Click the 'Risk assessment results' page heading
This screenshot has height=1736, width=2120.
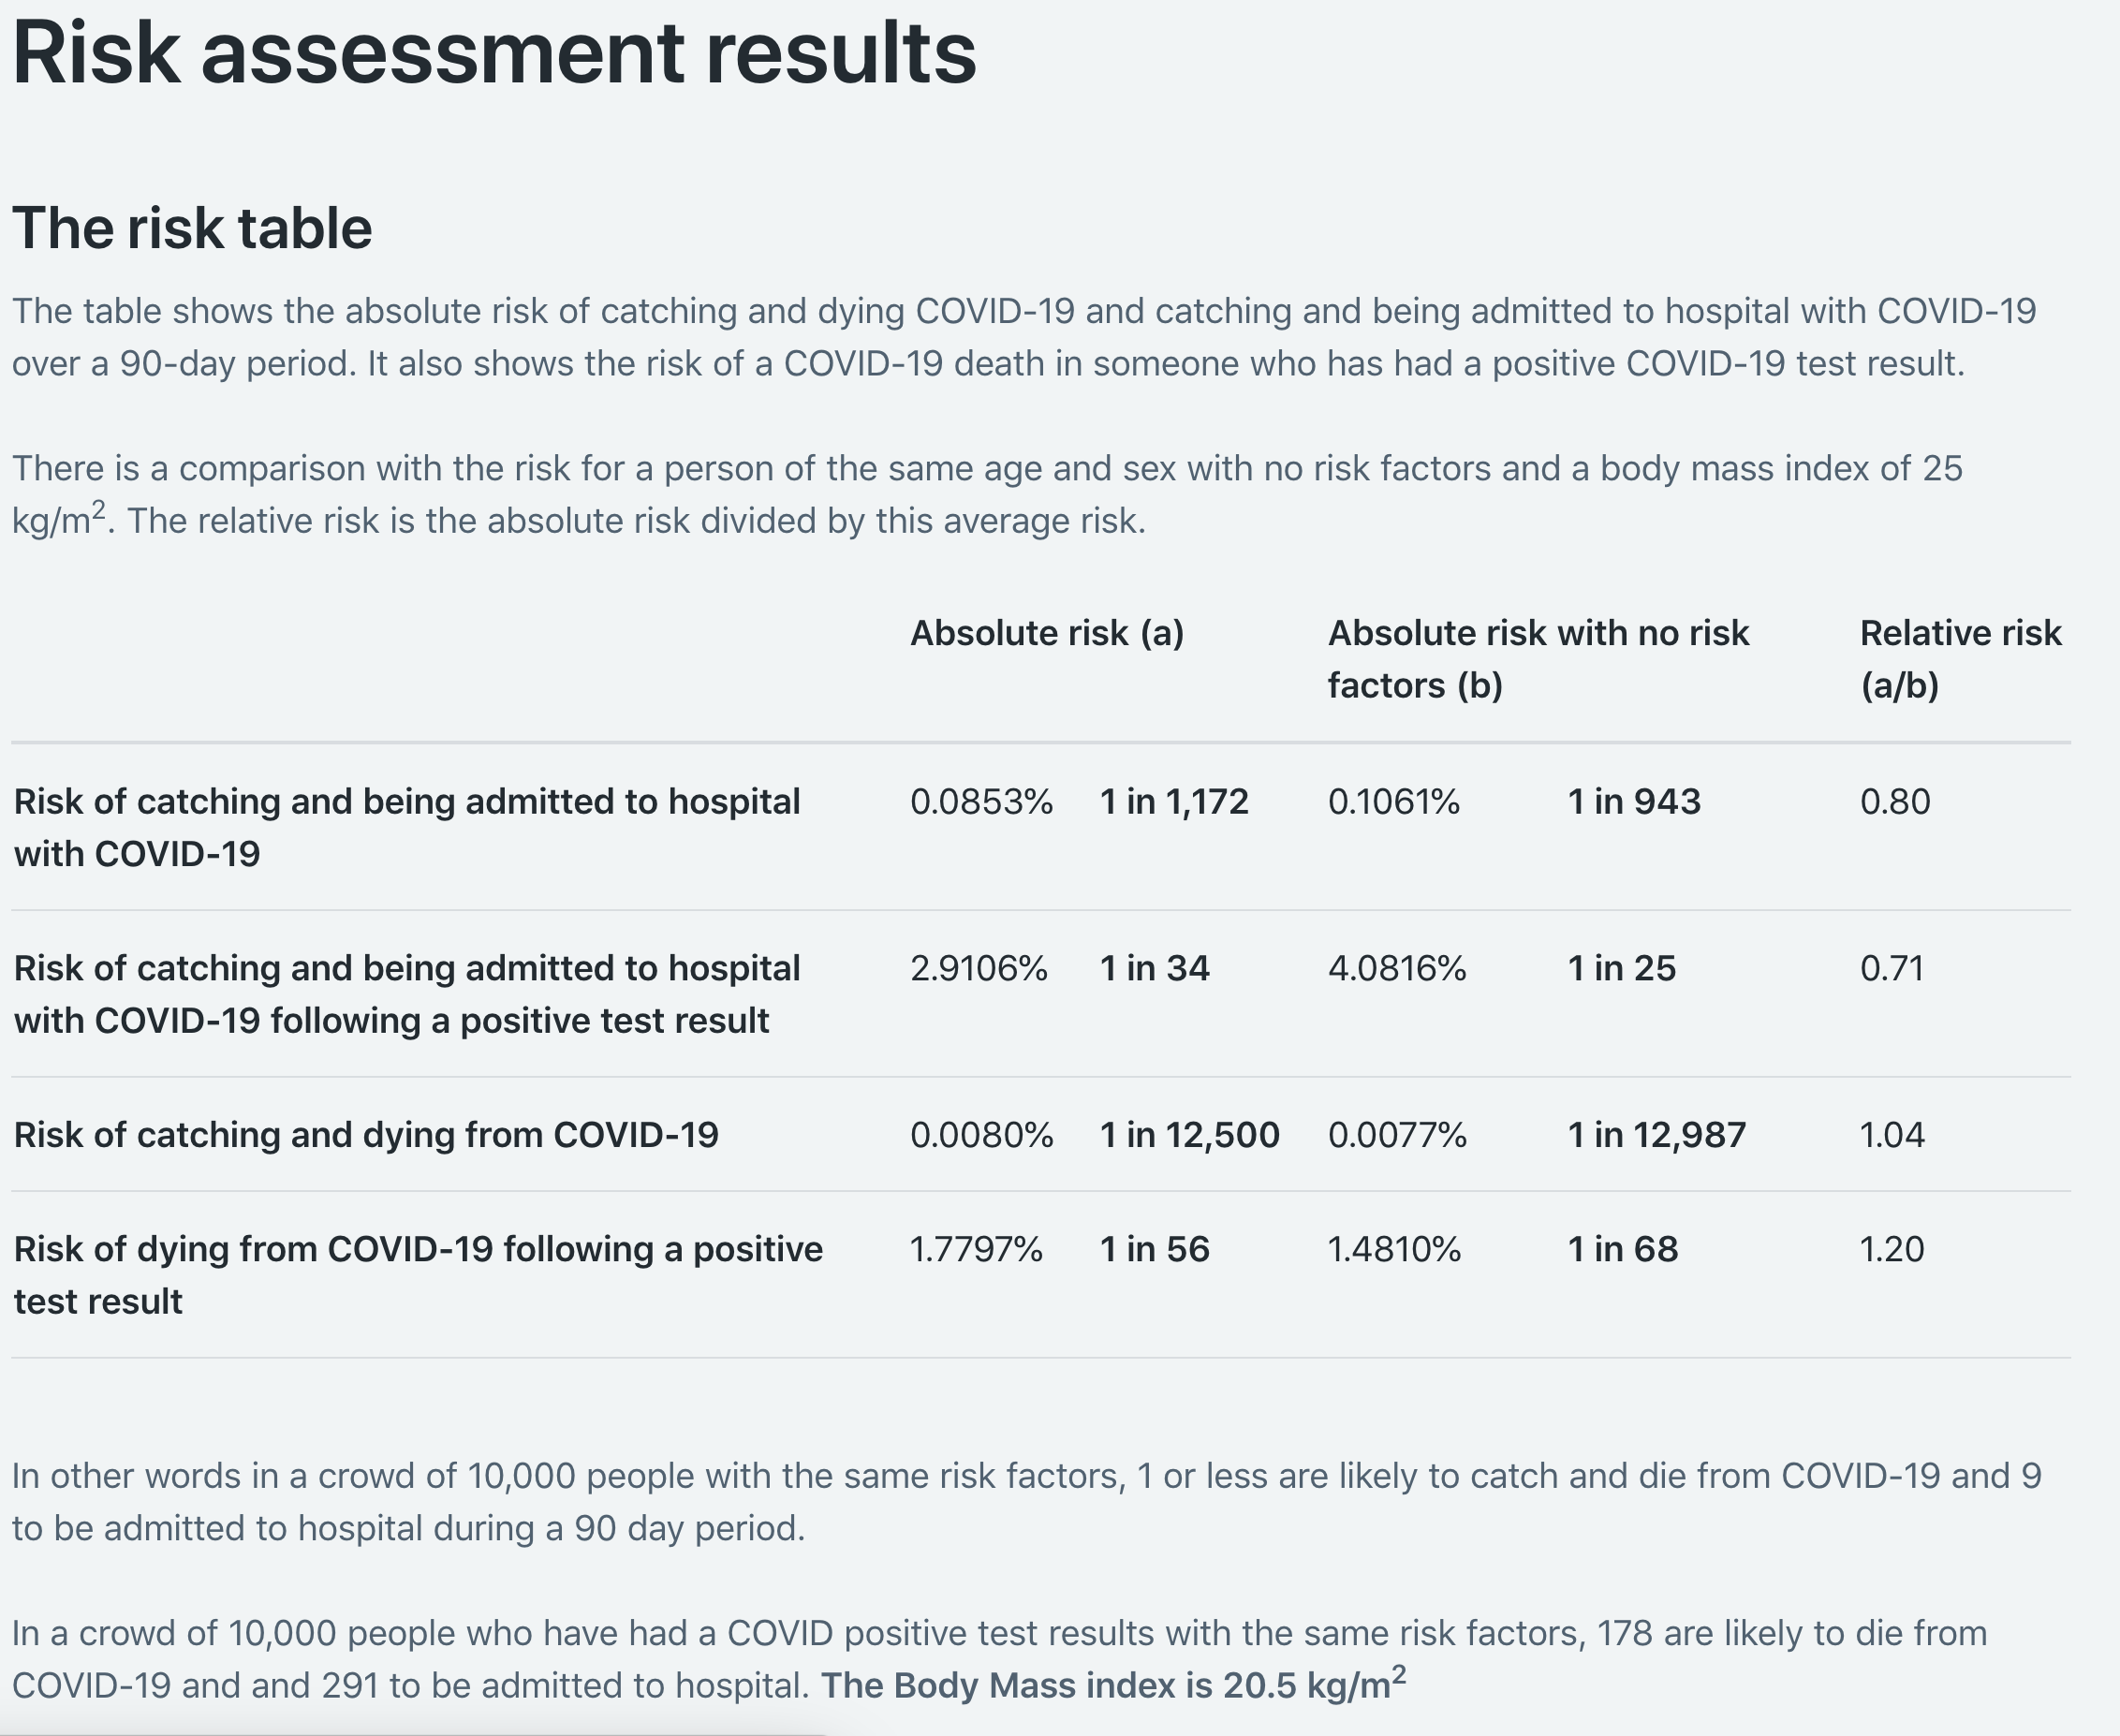[x=494, y=54]
